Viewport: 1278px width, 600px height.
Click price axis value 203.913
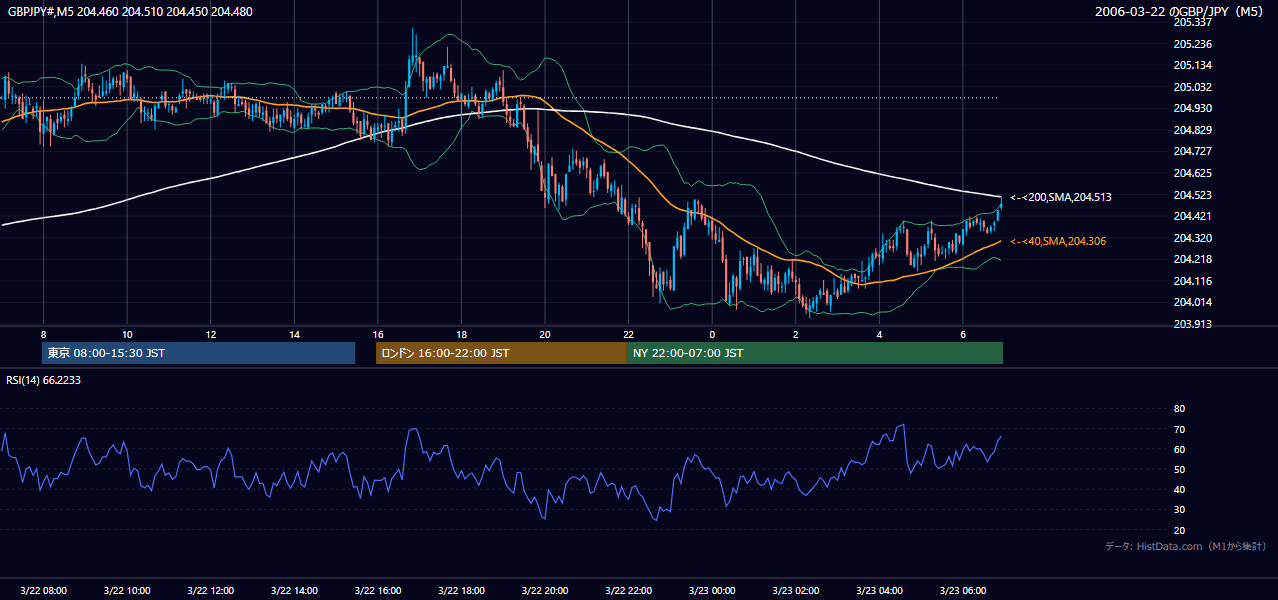1192,324
